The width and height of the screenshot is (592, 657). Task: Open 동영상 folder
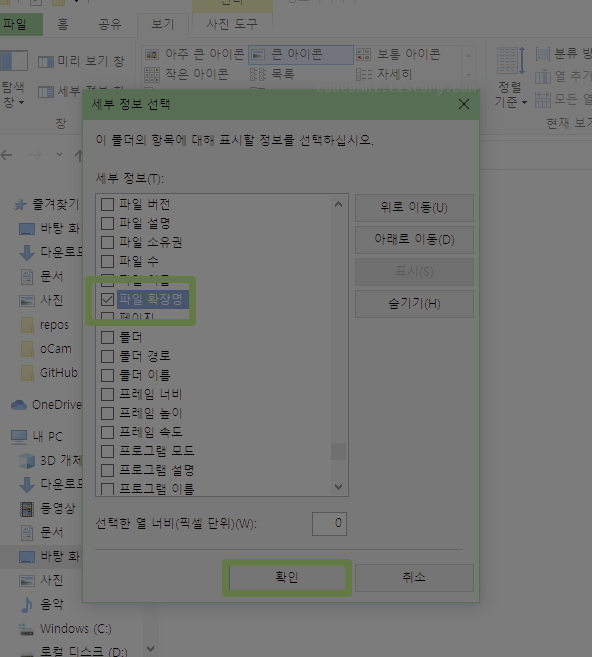coord(48,509)
